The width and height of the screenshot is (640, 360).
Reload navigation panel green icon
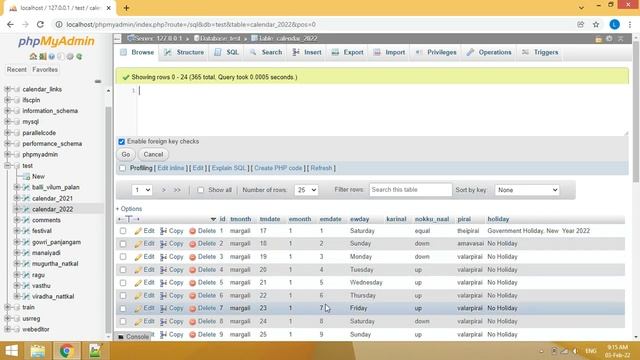click(x=79, y=56)
